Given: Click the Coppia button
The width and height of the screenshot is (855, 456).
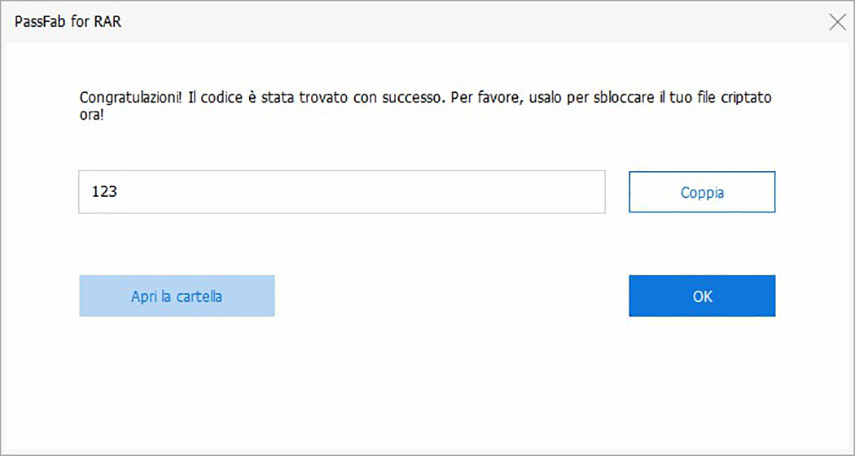Looking at the screenshot, I should coord(701,192).
